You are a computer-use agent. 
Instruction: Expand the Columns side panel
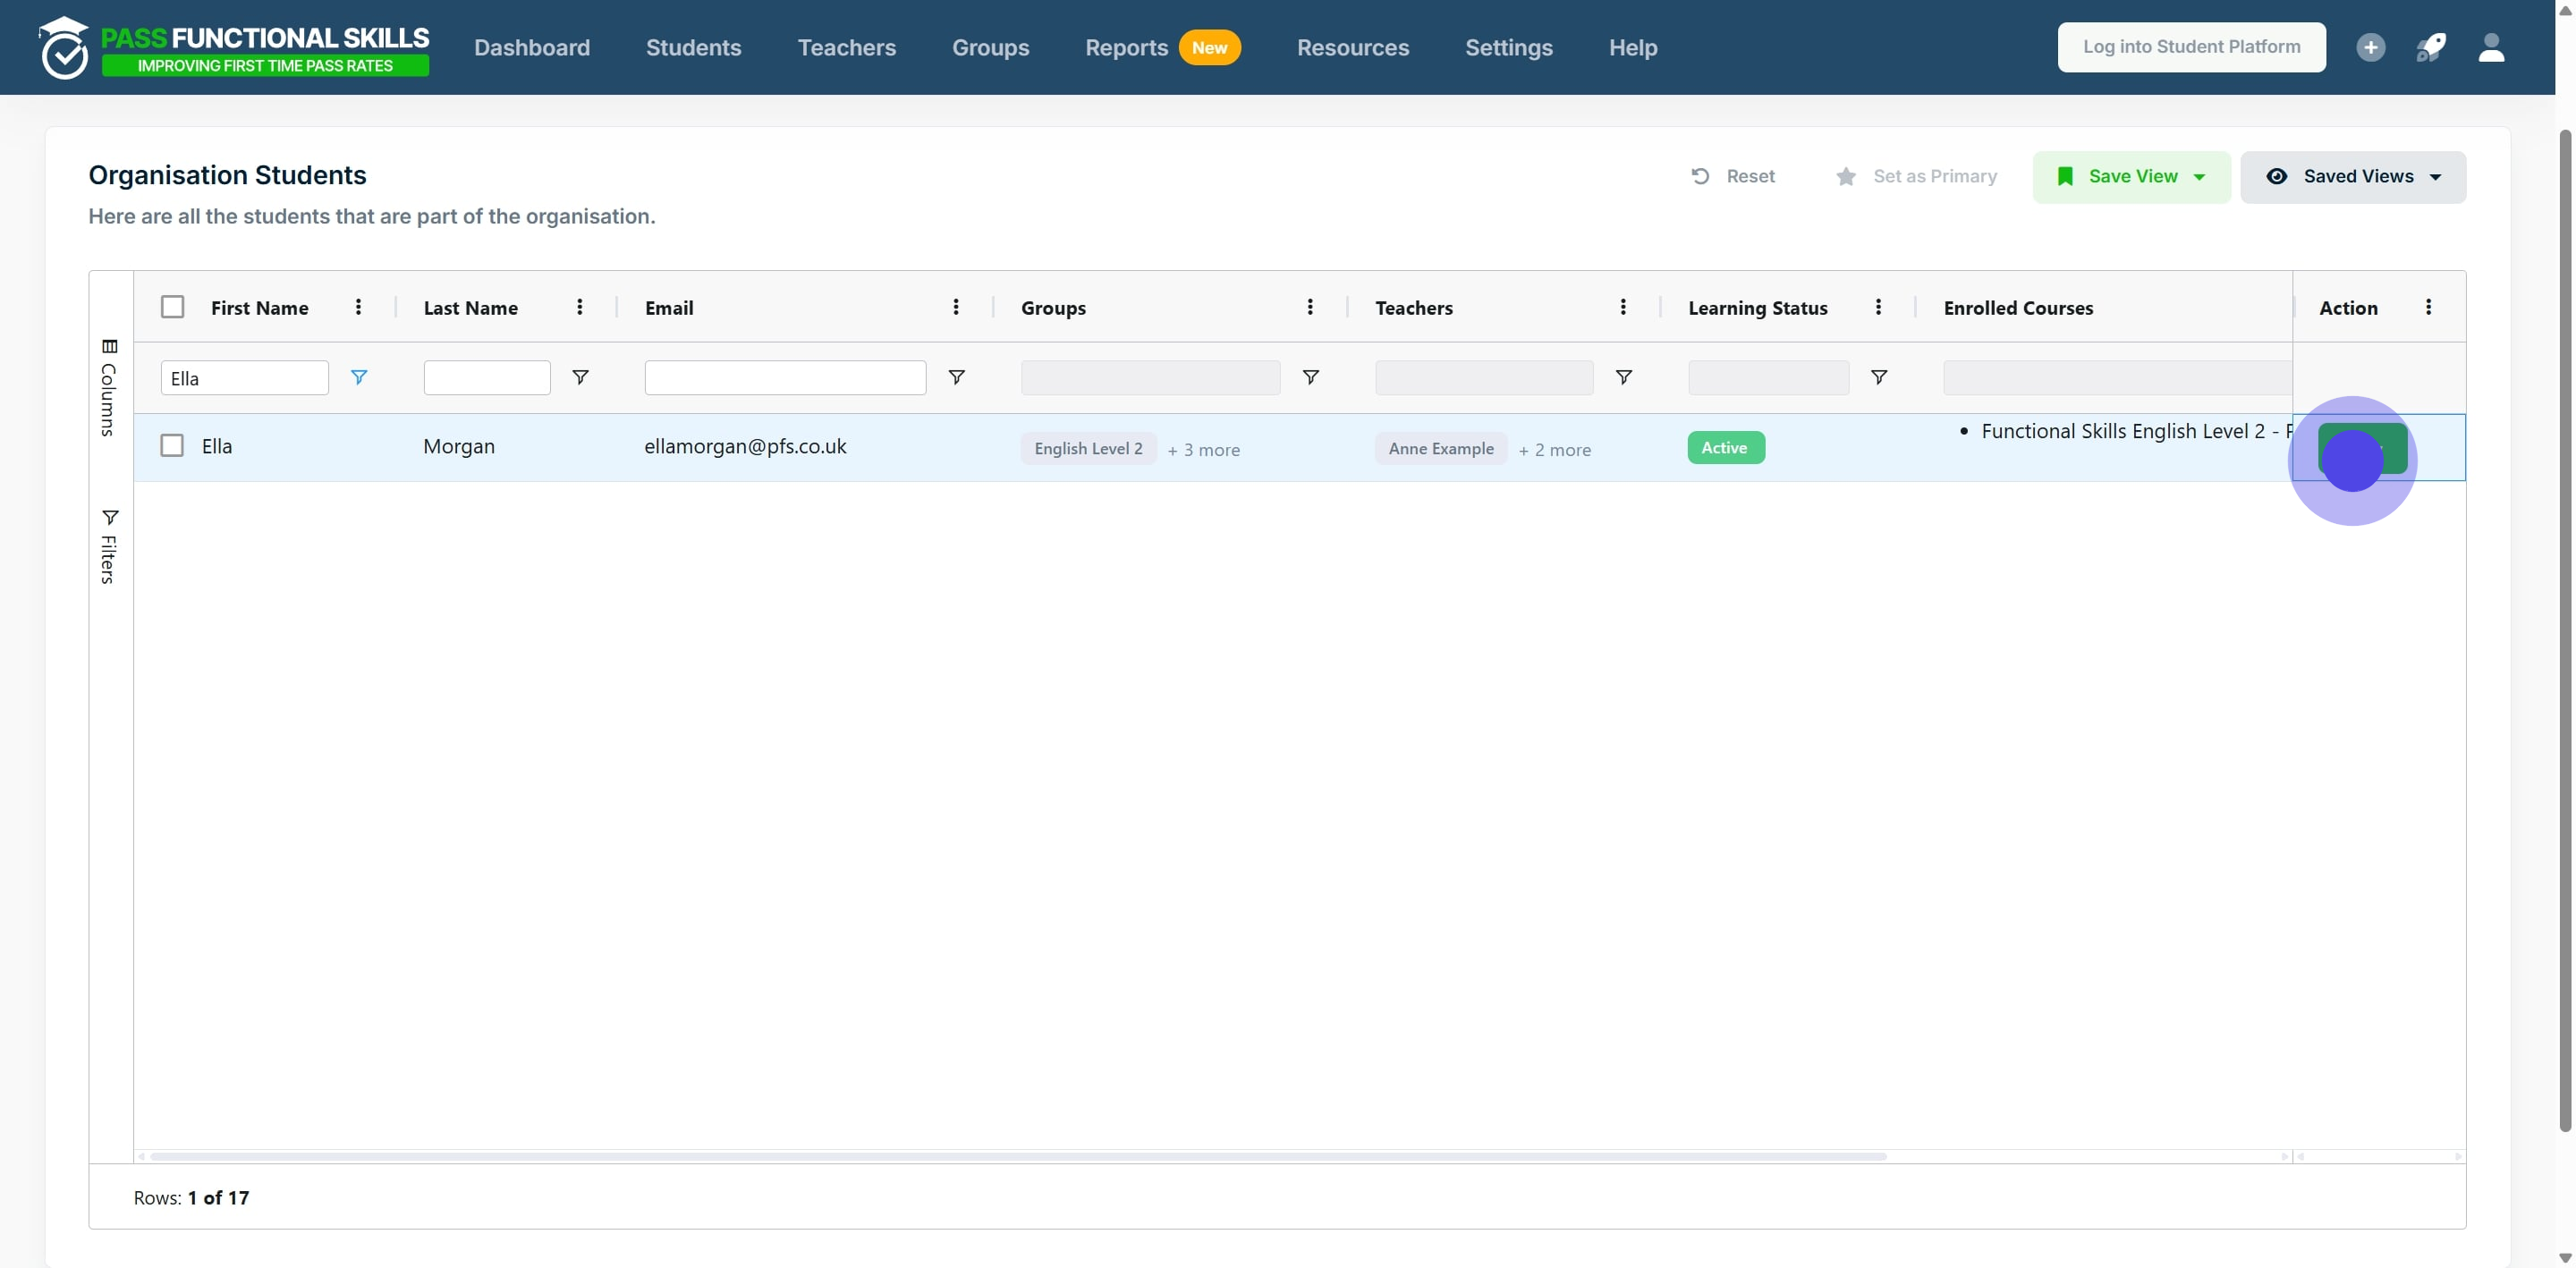pyautogui.click(x=109, y=387)
